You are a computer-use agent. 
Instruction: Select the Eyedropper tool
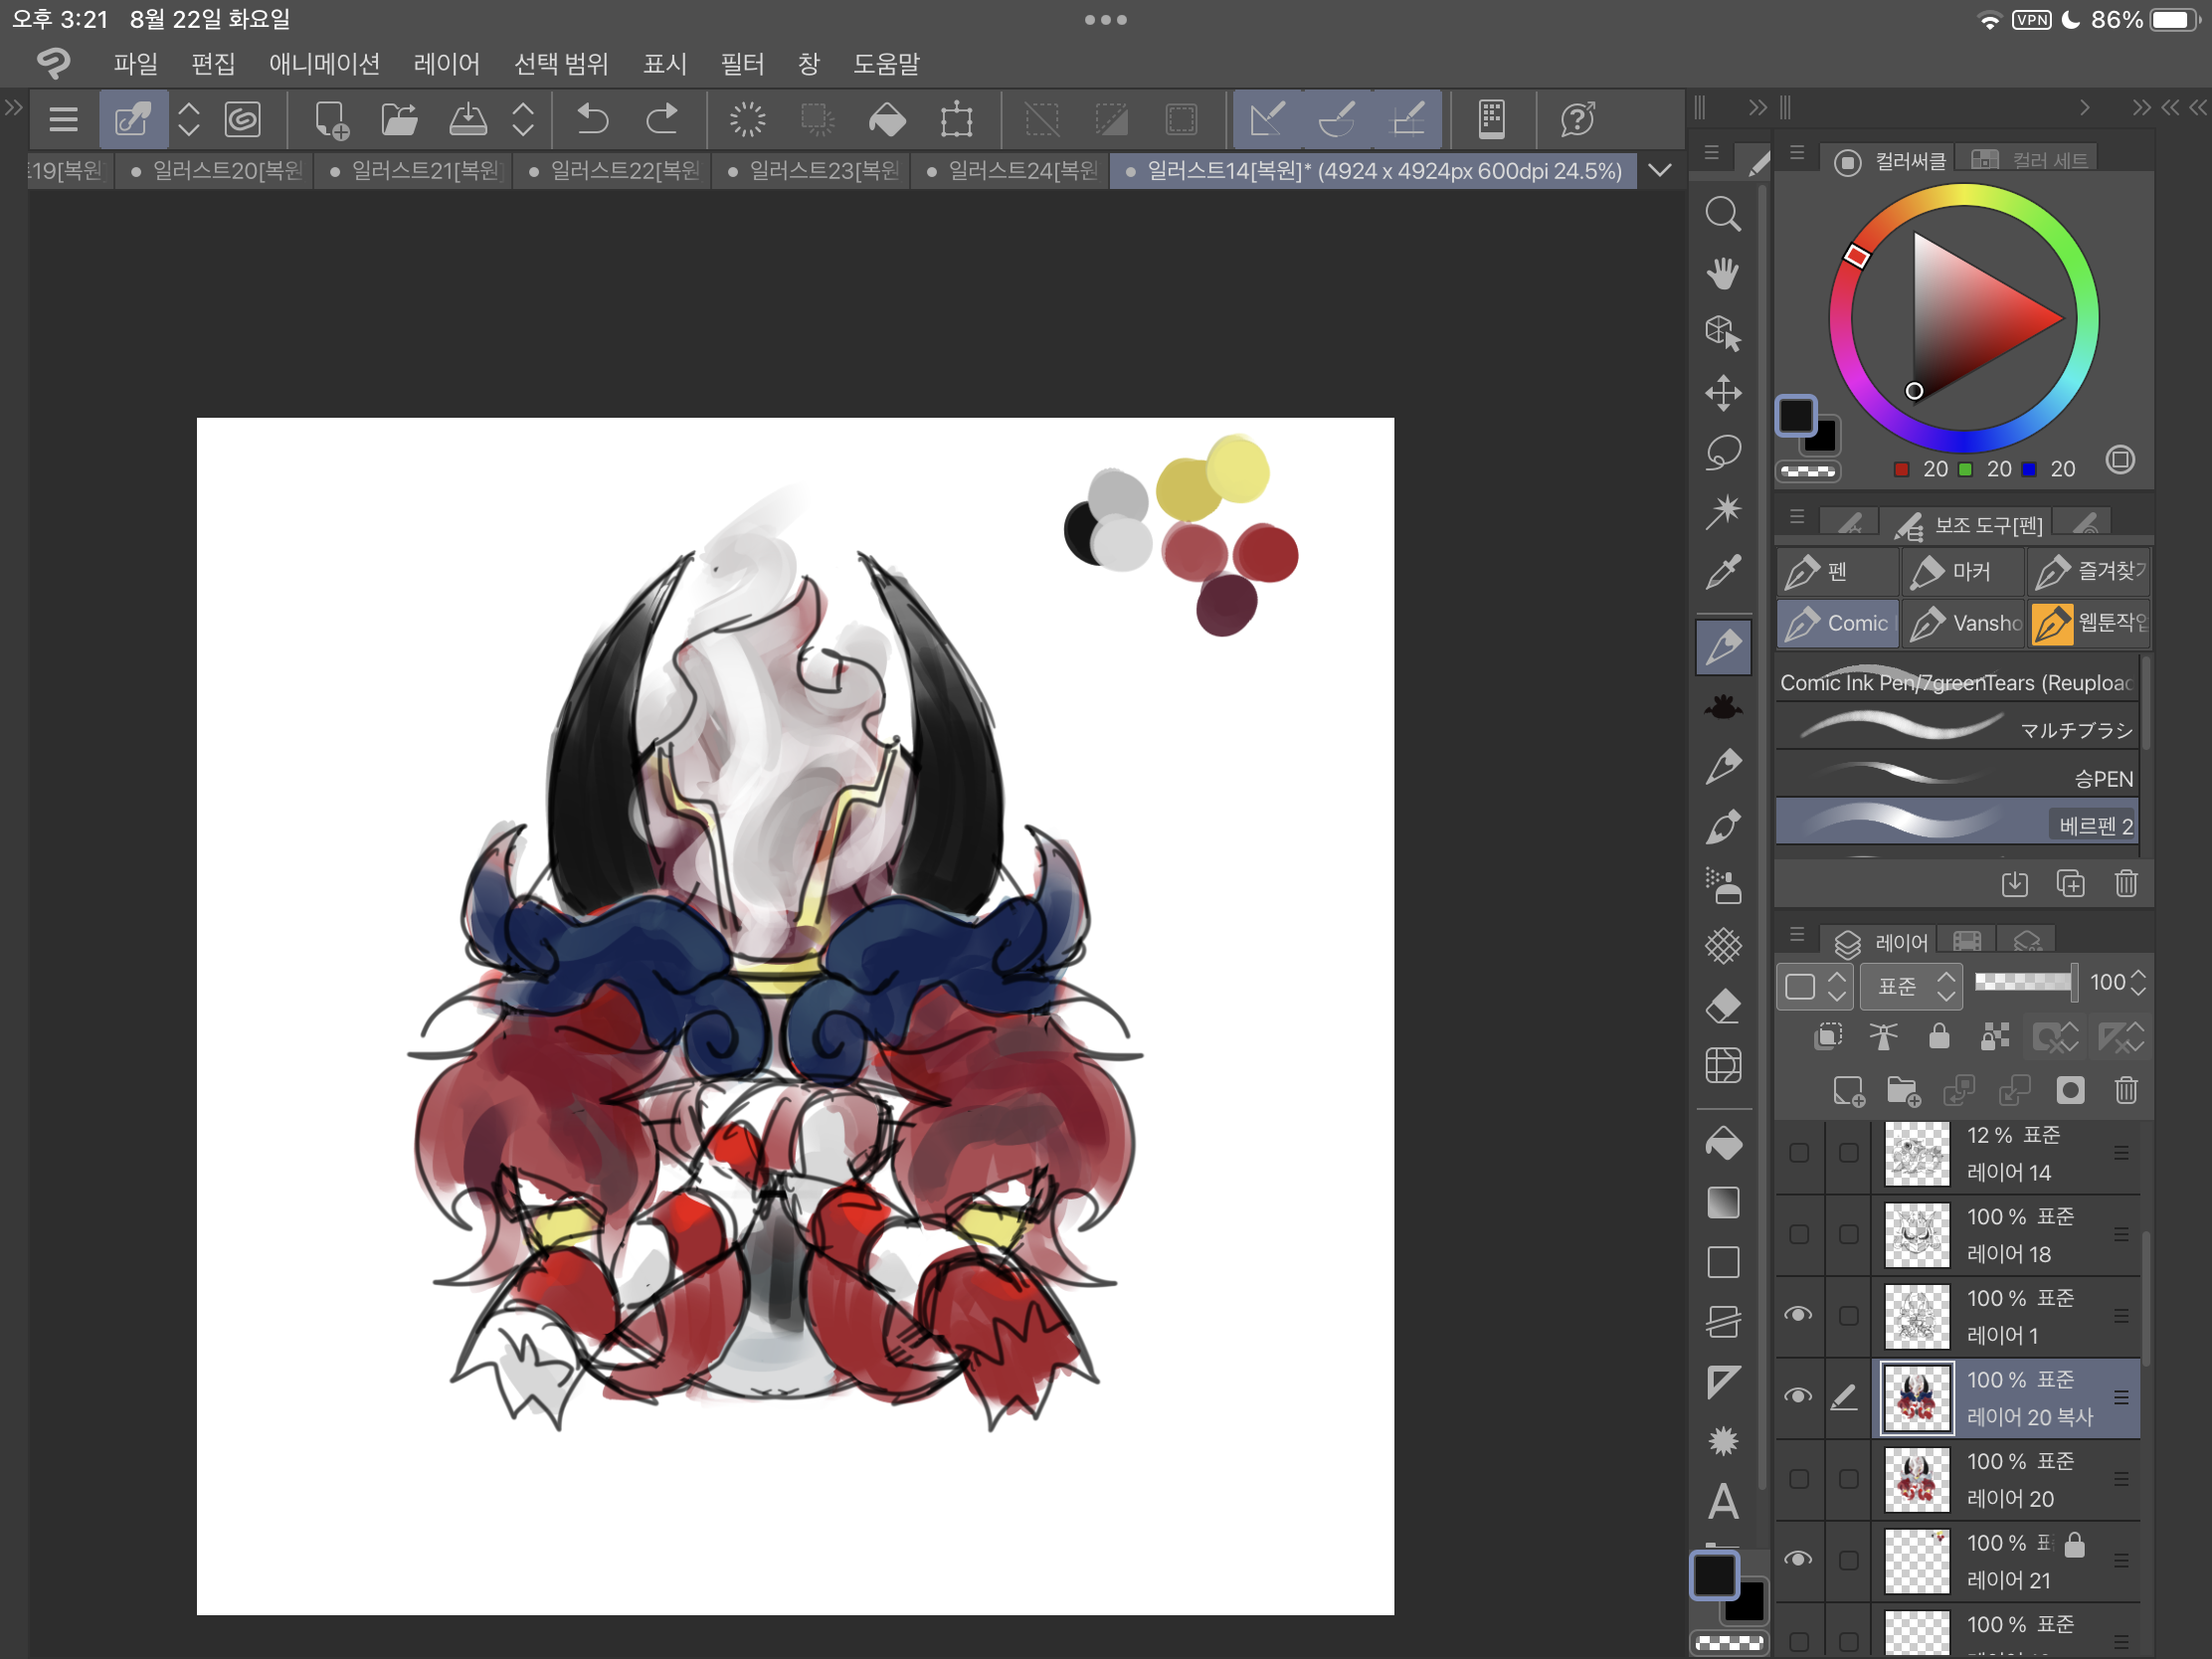click(1722, 573)
